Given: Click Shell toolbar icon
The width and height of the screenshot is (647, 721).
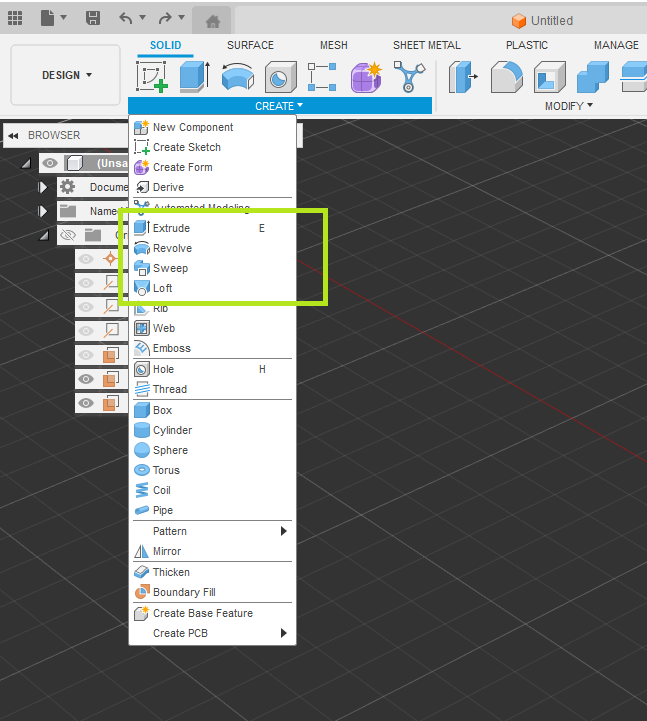Looking at the screenshot, I should pos(550,77).
